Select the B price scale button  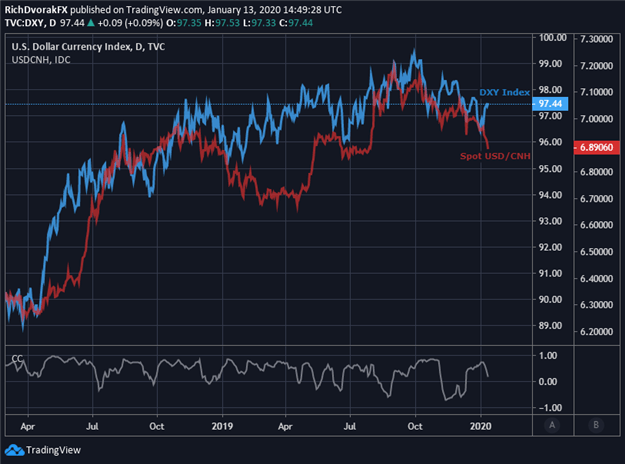coord(596,425)
